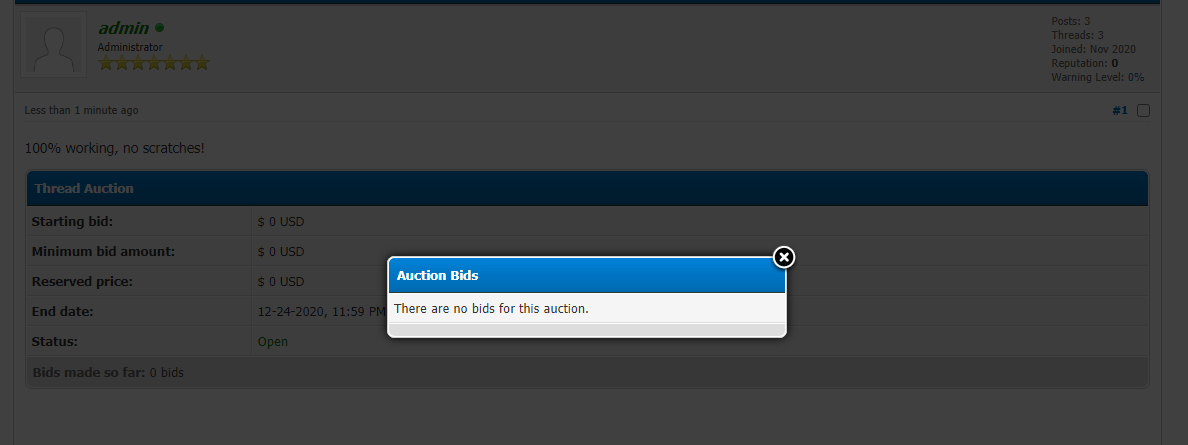The width and height of the screenshot is (1188, 445).
Task: Close the Auction Bids popup
Action: click(785, 258)
